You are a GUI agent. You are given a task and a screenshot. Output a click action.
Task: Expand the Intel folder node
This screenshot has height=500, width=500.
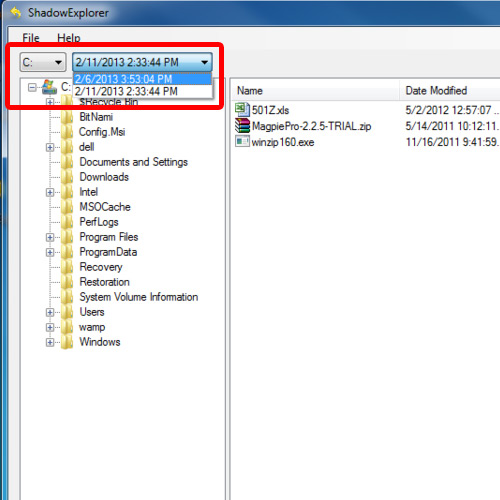click(x=50, y=192)
